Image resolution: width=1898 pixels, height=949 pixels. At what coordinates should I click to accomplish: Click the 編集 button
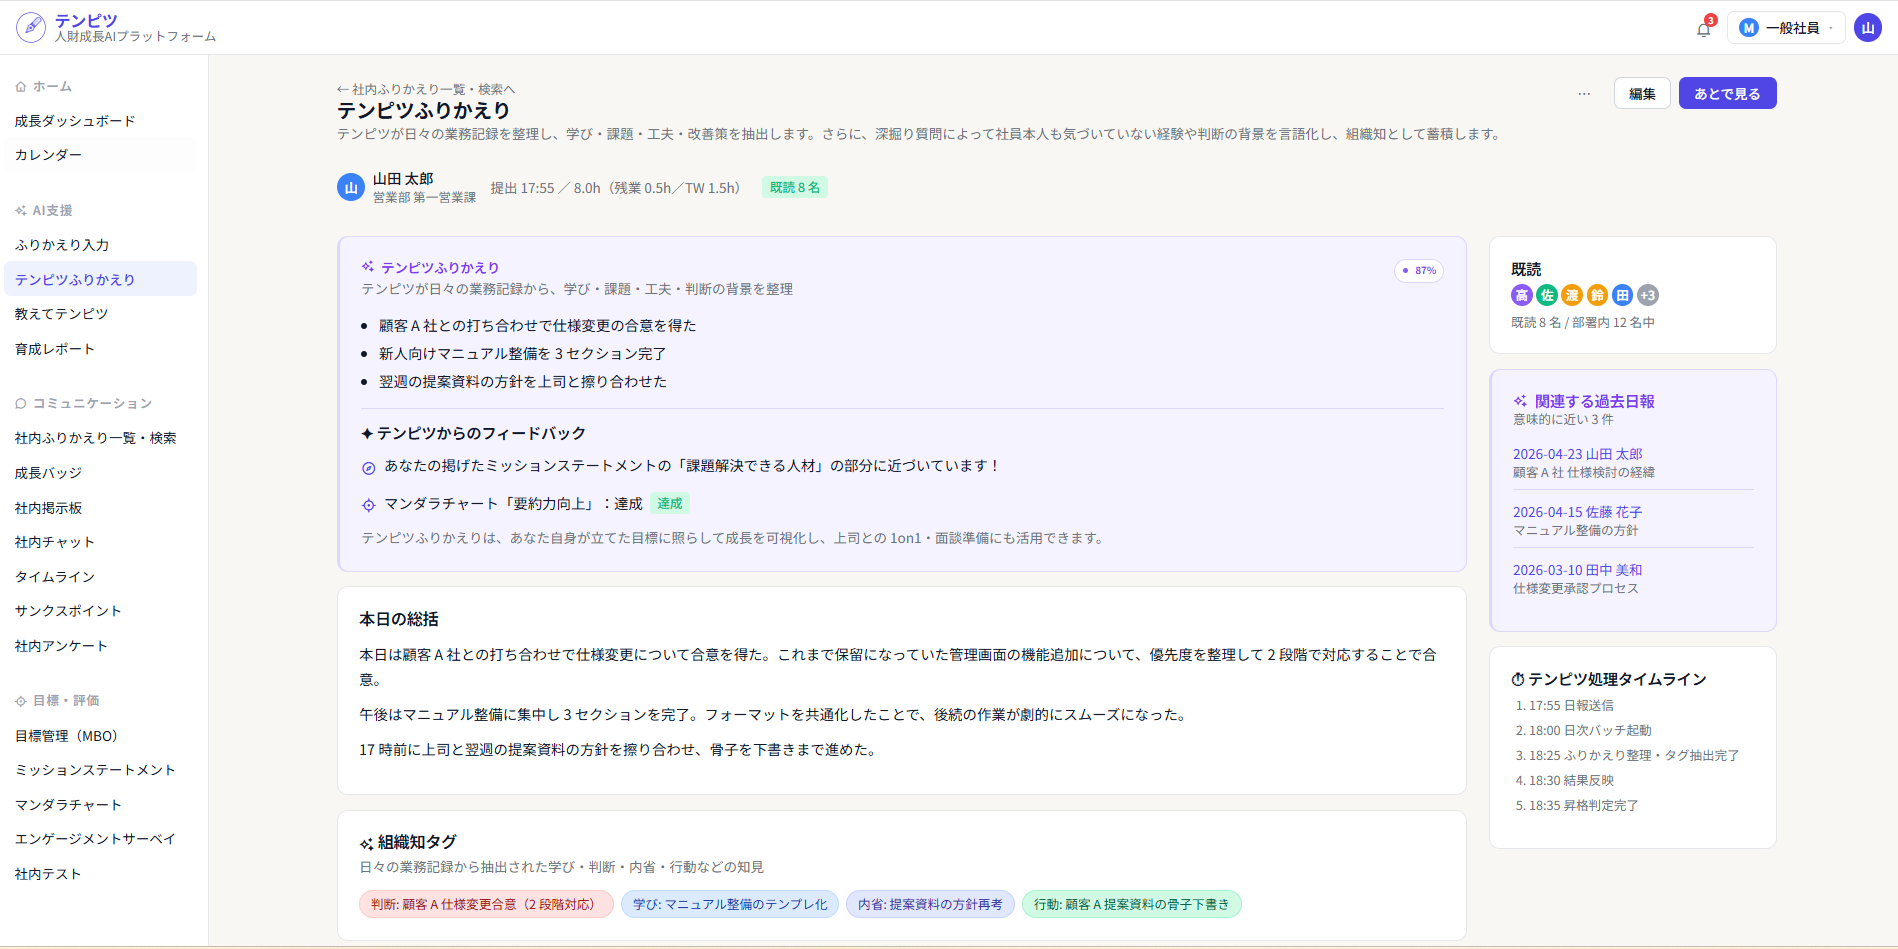[x=1642, y=93]
